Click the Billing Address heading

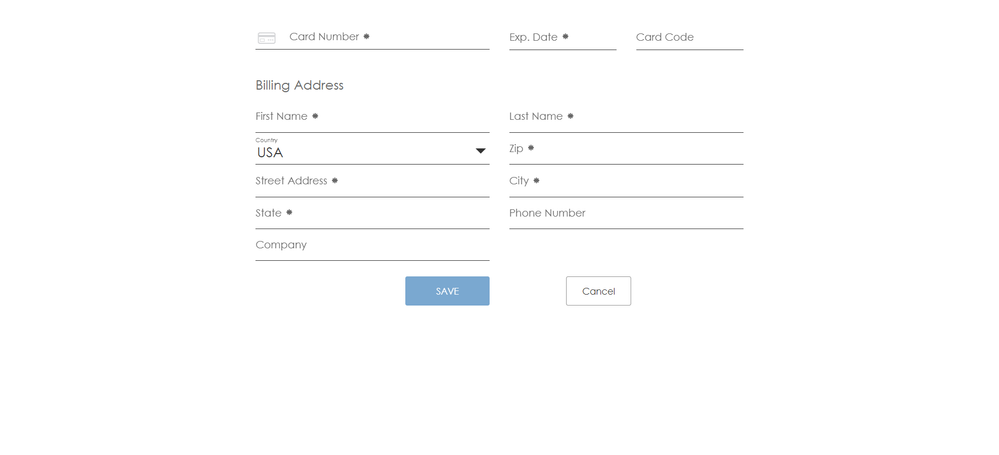click(299, 85)
